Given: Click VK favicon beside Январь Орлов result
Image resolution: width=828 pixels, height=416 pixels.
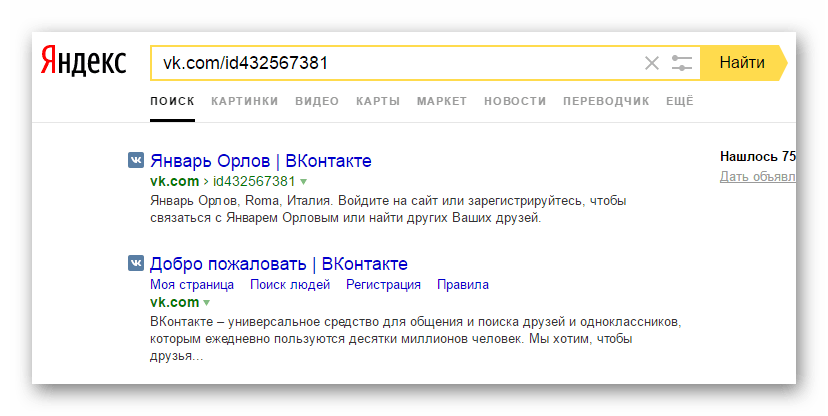Looking at the screenshot, I should 135,160.
